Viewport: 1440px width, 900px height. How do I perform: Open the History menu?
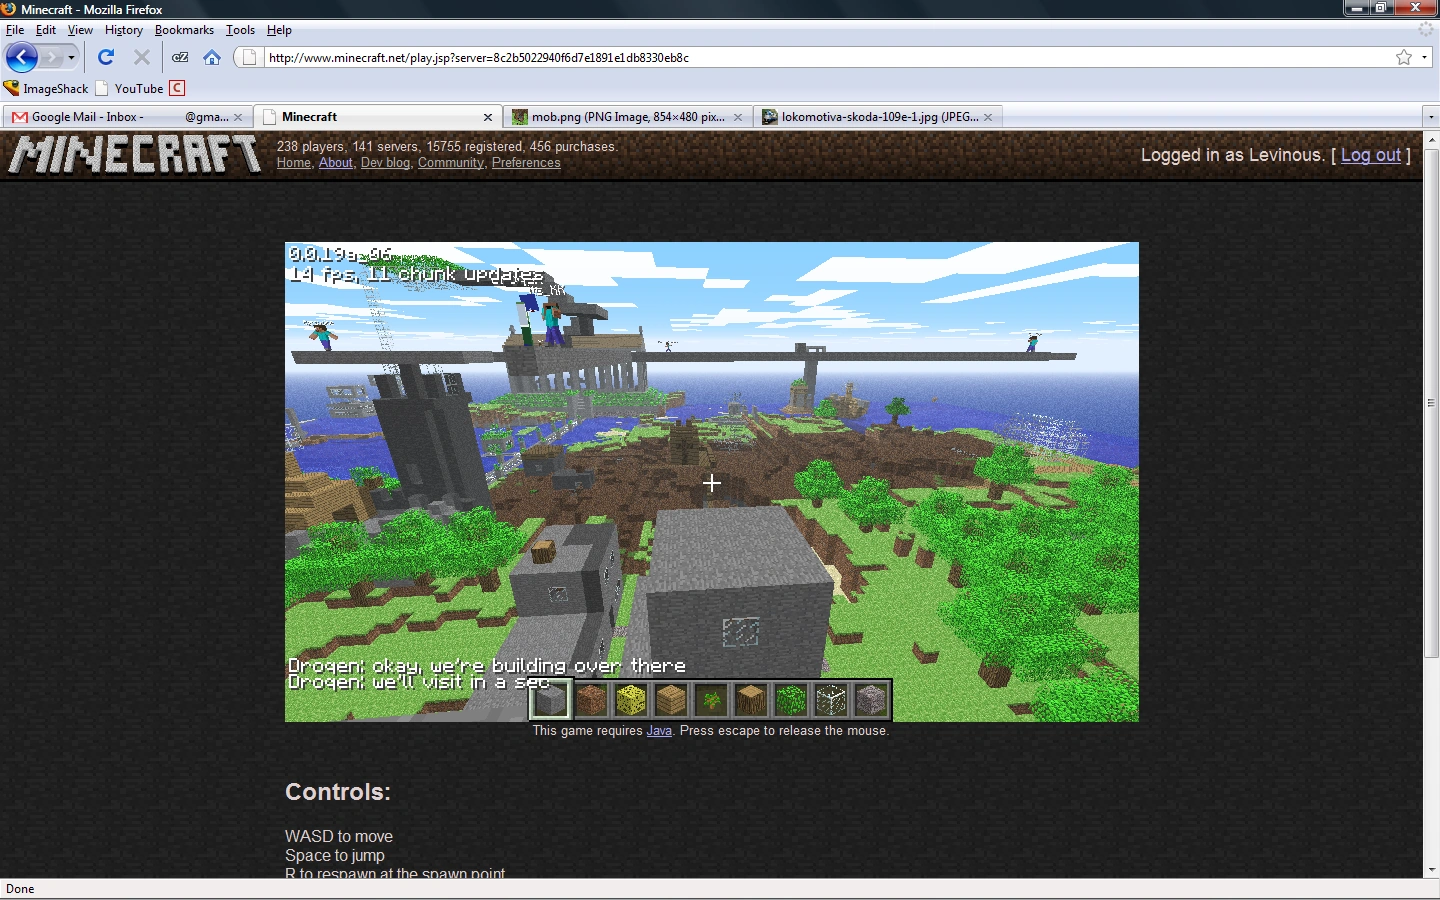coord(124,30)
